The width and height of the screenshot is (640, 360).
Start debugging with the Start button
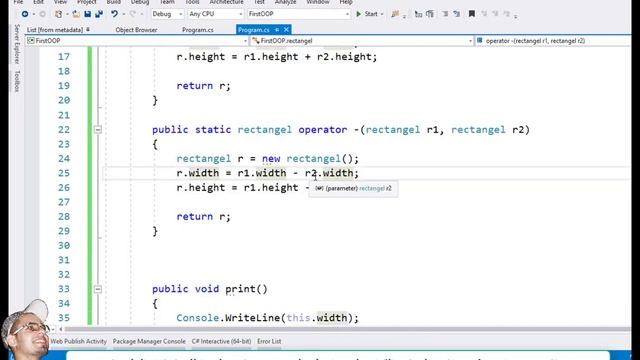click(x=367, y=14)
